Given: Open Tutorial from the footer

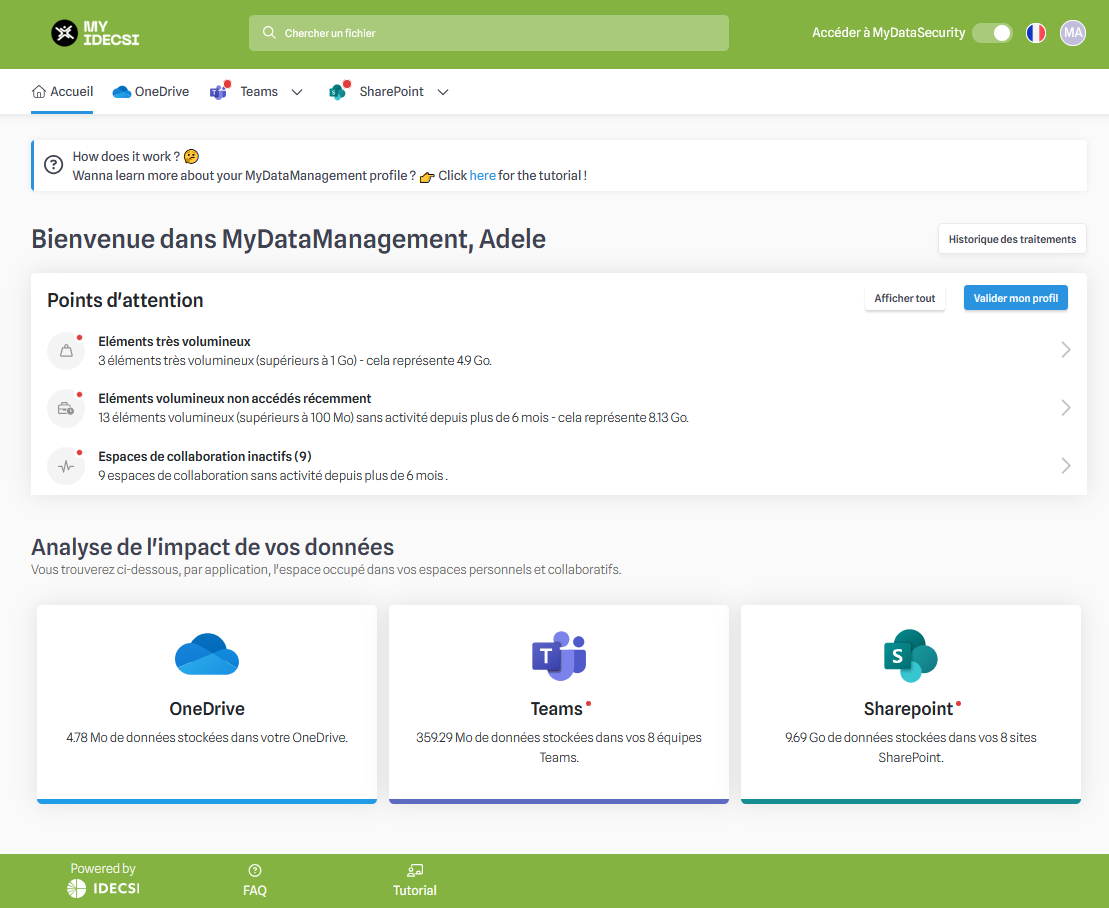Looking at the screenshot, I should pyautogui.click(x=415, y=890).
